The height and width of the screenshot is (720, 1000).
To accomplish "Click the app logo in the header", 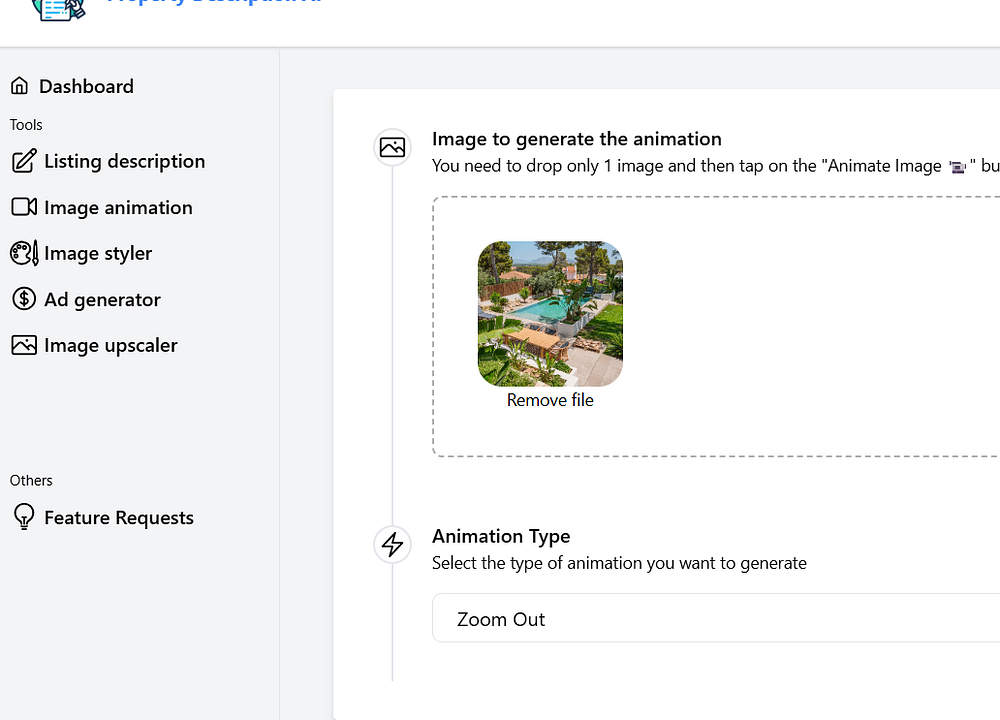I will [x=58, y=8].
